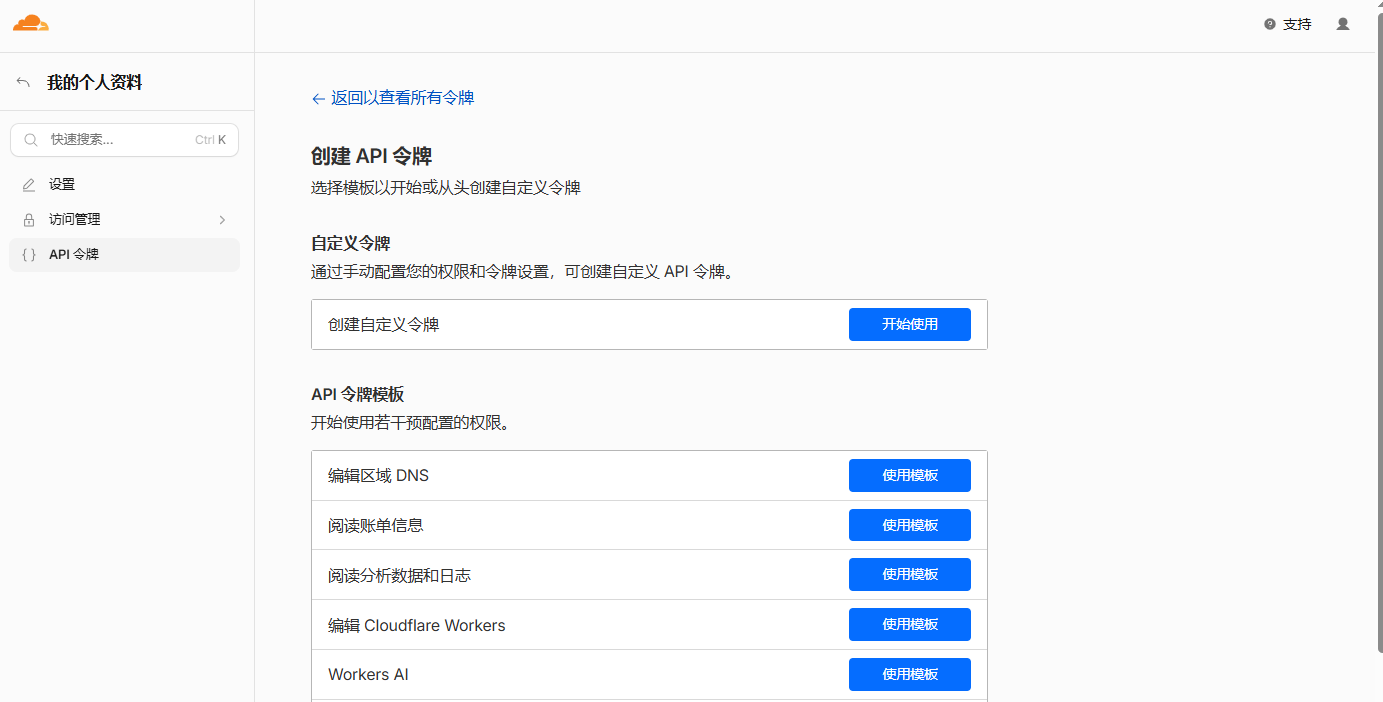Click the lock icon next to 访问管理
Viewport: 1383px width, 702px height.
pos(29,220)
